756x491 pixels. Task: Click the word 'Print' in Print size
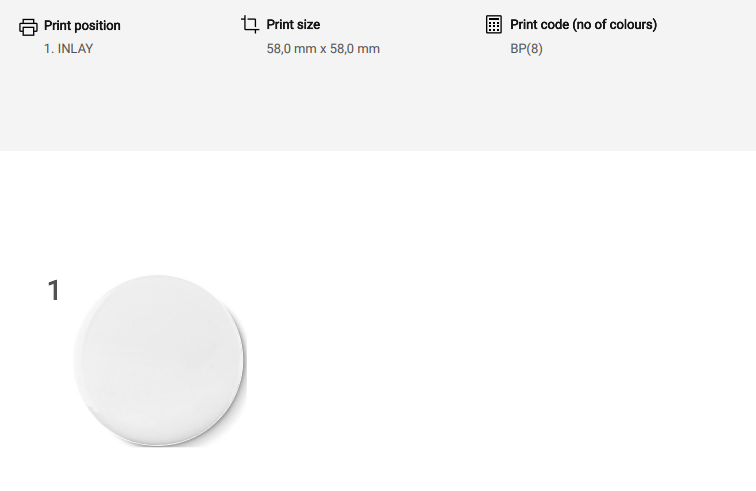[280, 25]
